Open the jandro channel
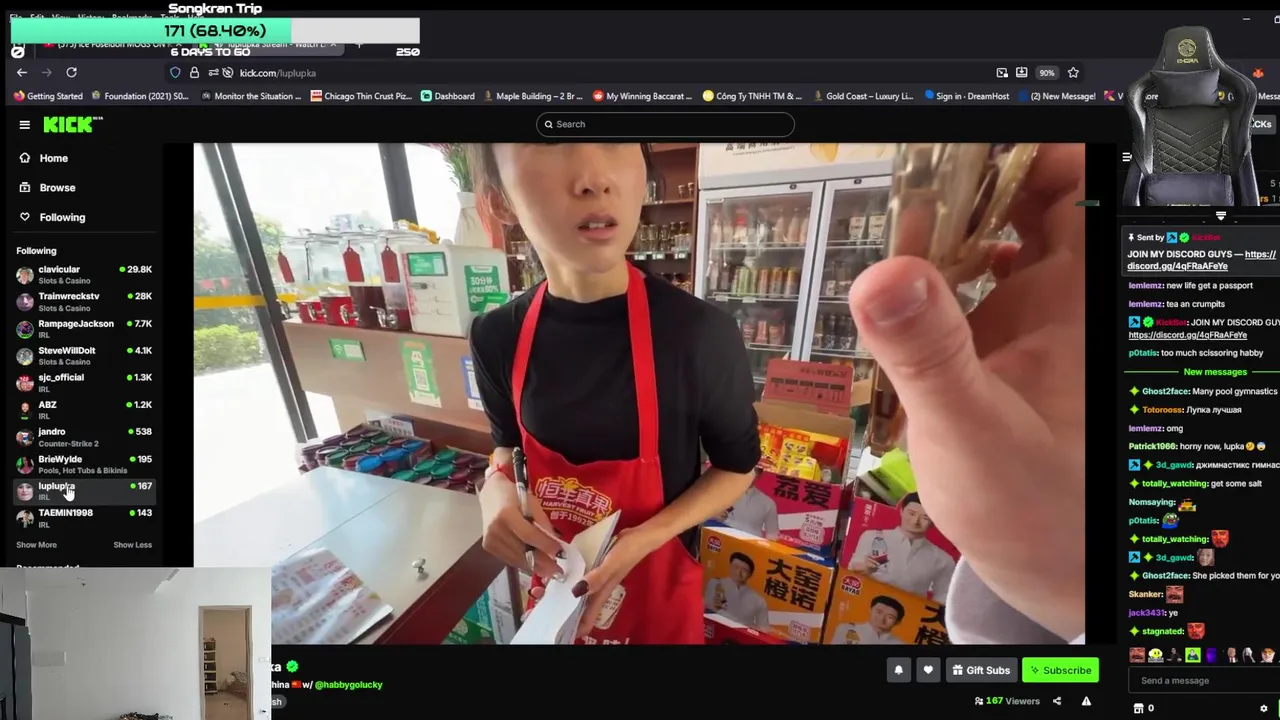The image size is (1280, 720). (84, 436)
